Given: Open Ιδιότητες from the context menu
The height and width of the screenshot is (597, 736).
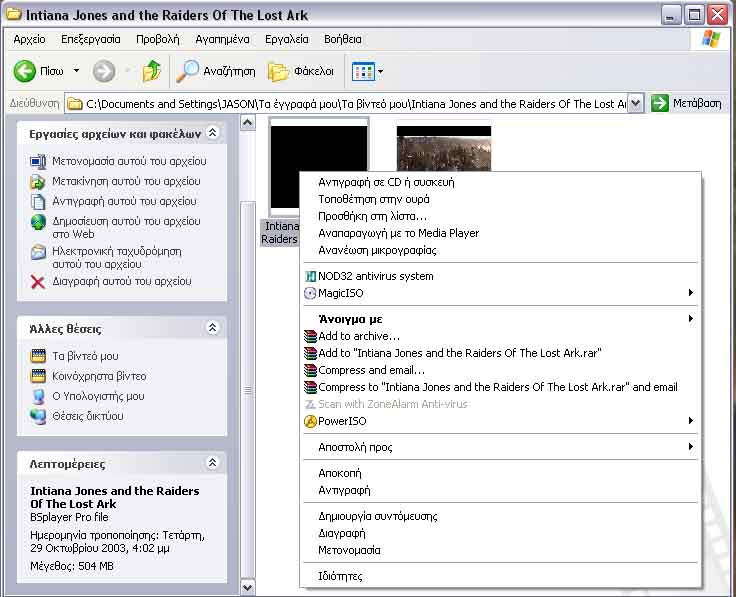Looking at the screenshot, I should 500,576.
